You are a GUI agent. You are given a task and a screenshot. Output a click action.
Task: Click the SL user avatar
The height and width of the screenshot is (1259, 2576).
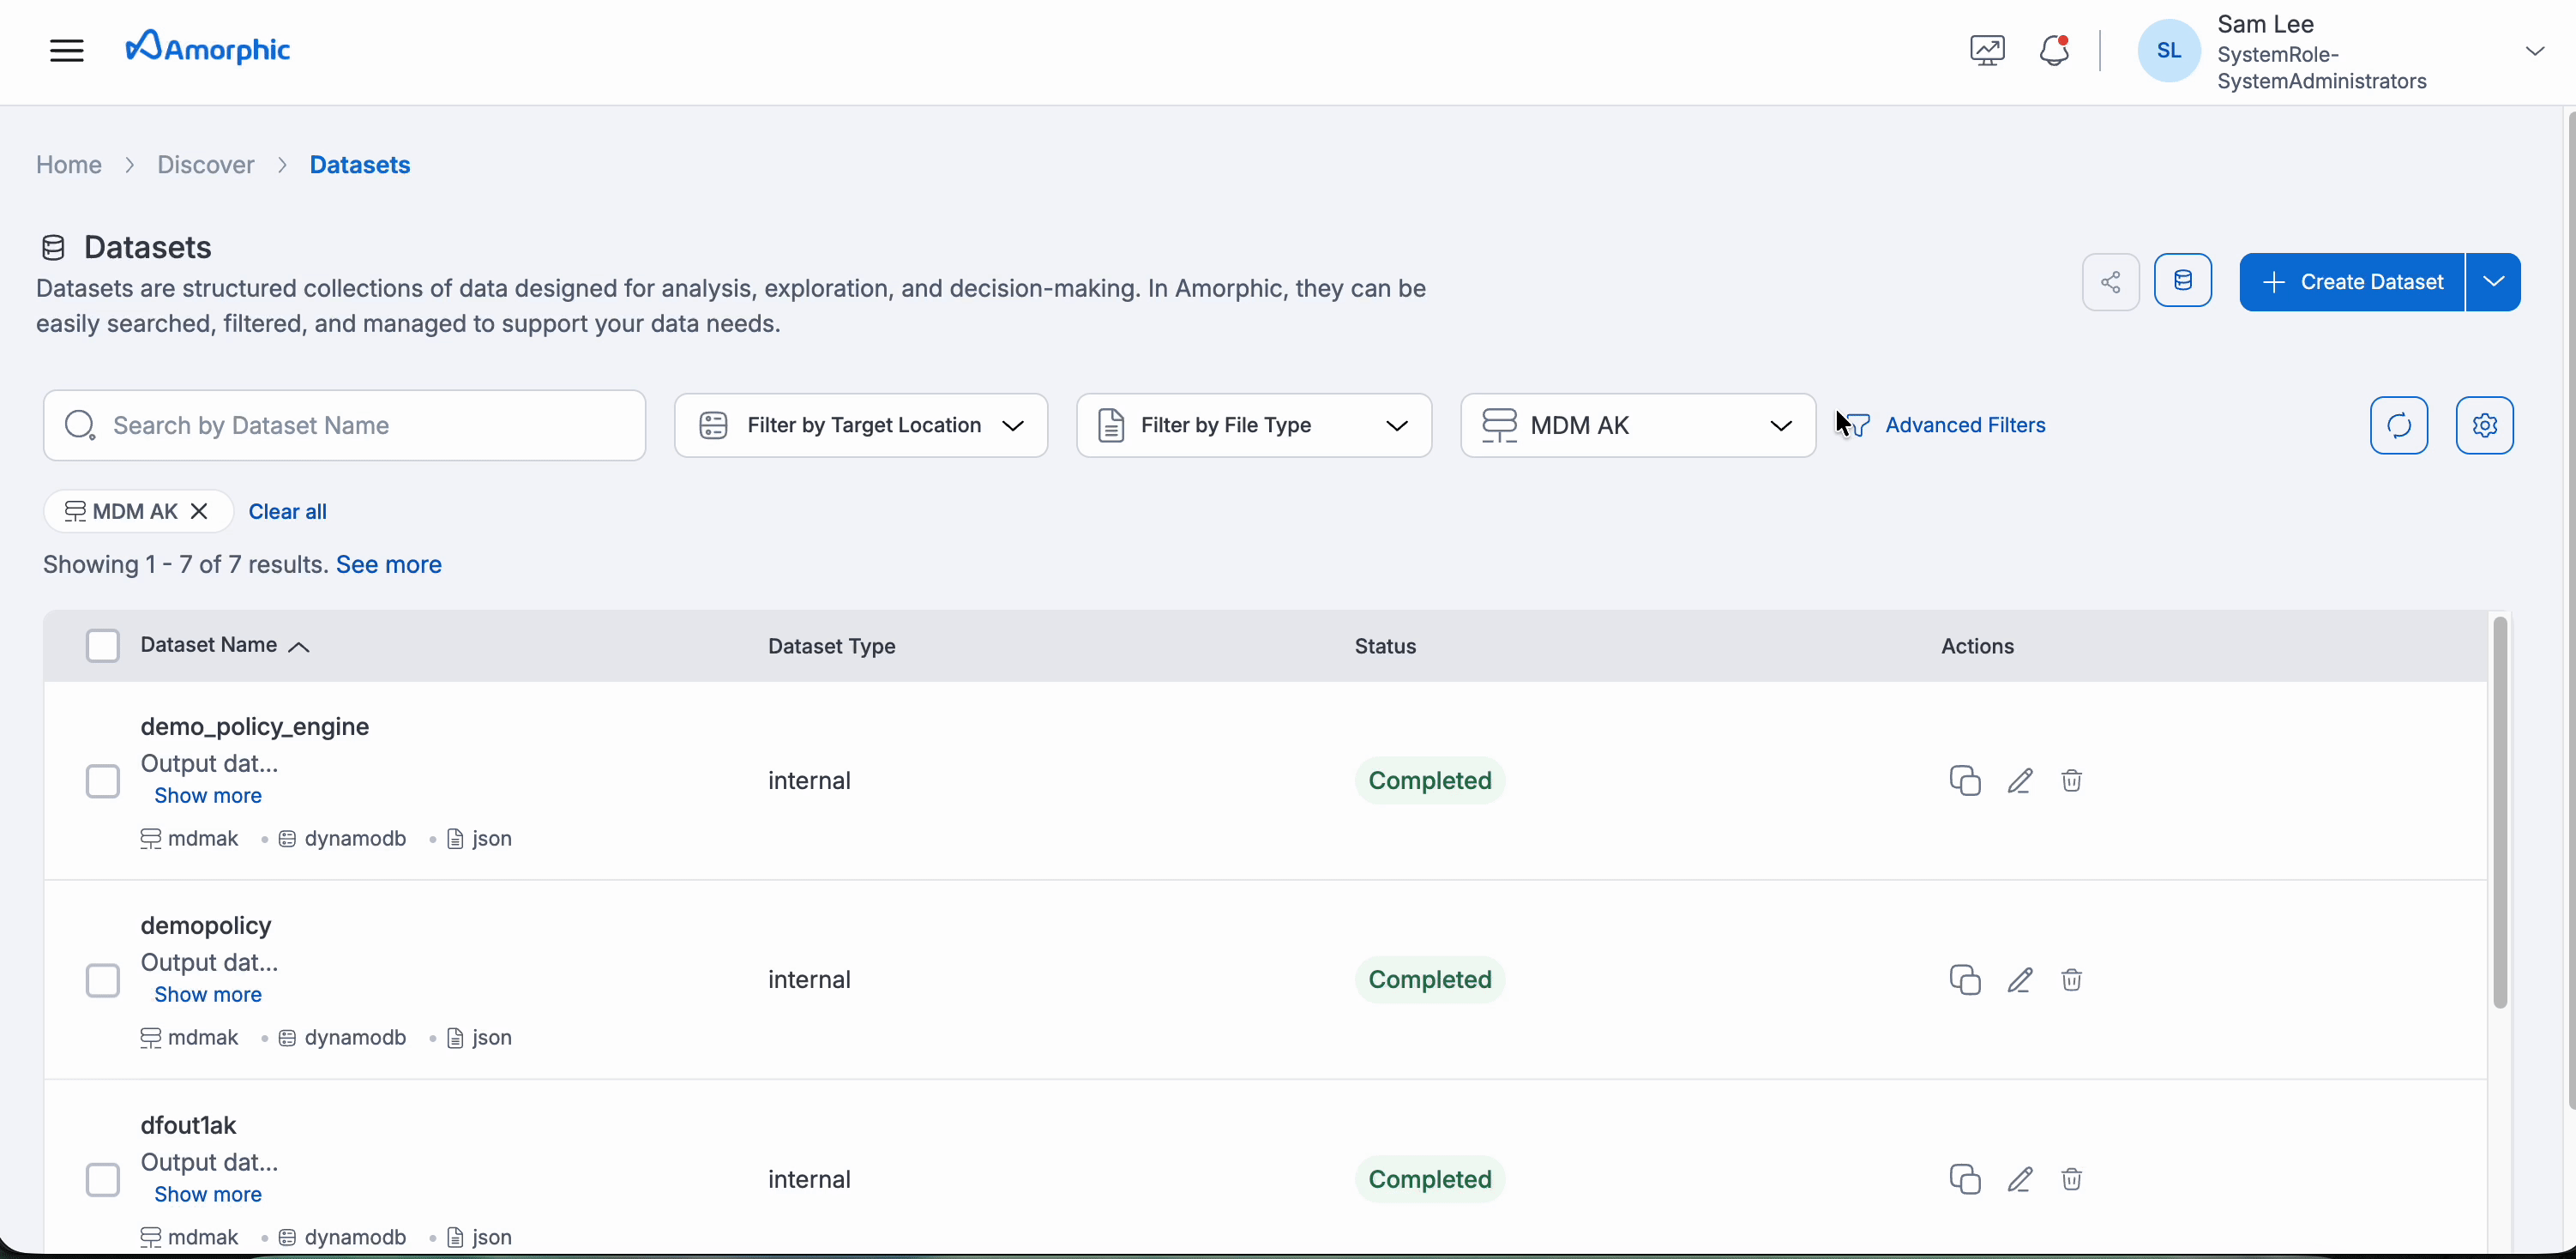point(2168,50)
